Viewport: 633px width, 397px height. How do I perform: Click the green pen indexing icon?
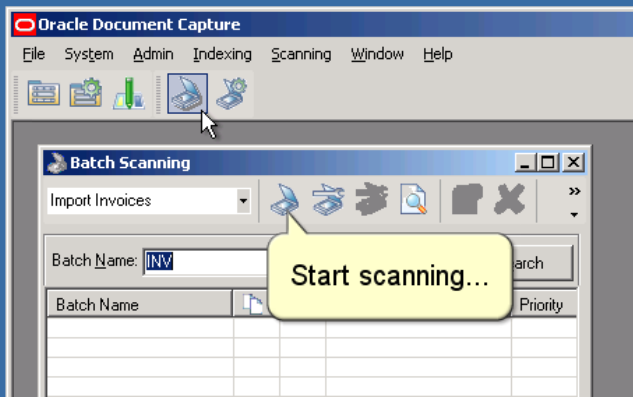(129, 93)
